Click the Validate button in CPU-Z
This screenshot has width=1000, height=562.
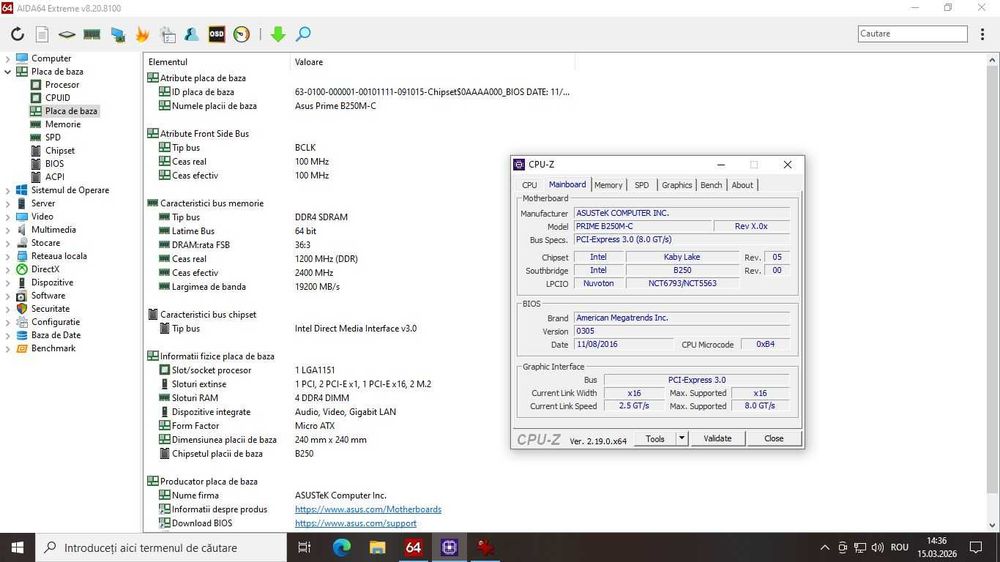coord(717,438)
